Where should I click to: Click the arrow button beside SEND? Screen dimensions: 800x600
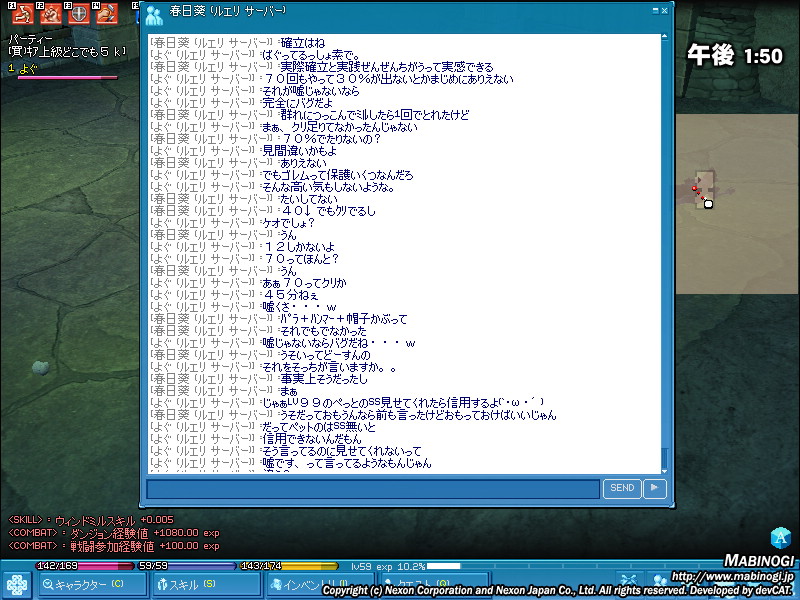655,488
